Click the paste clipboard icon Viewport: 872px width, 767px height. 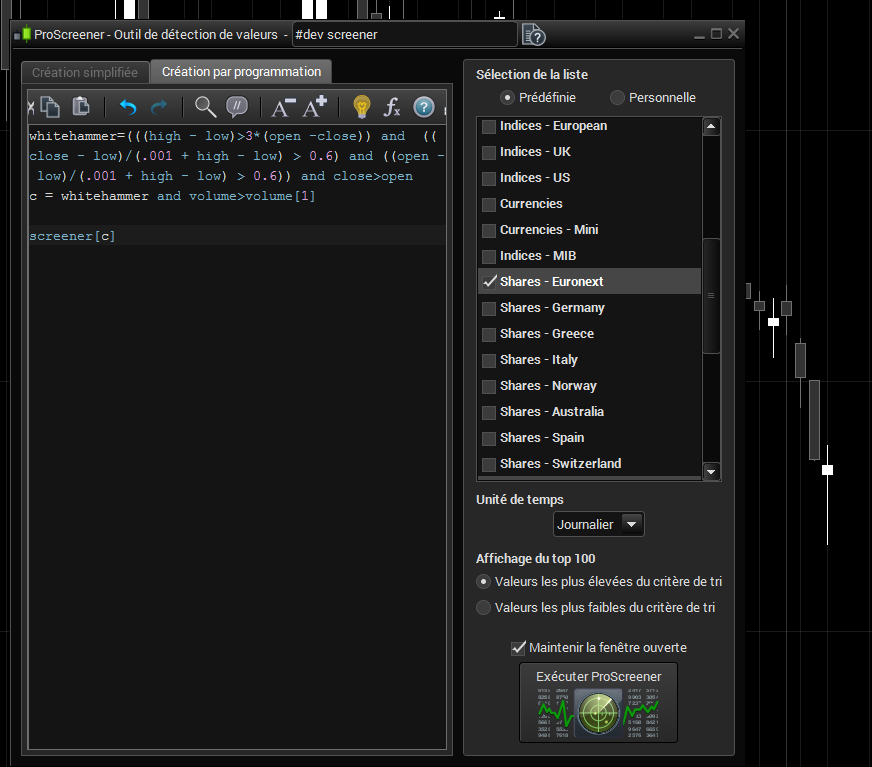[x=82, y=107]
